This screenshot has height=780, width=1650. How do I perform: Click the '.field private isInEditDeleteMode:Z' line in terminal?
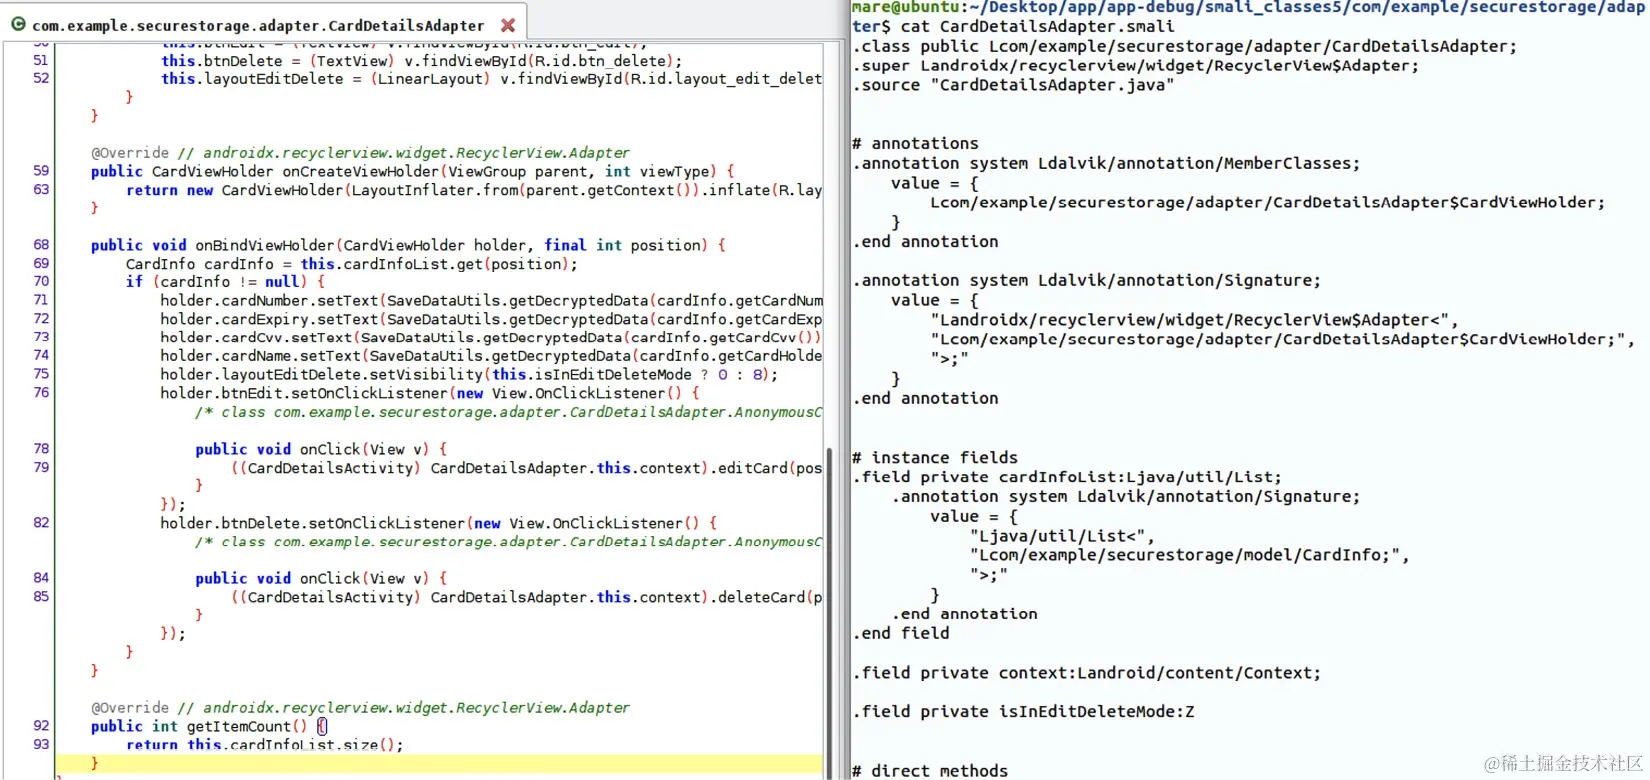click(1023, 712)
